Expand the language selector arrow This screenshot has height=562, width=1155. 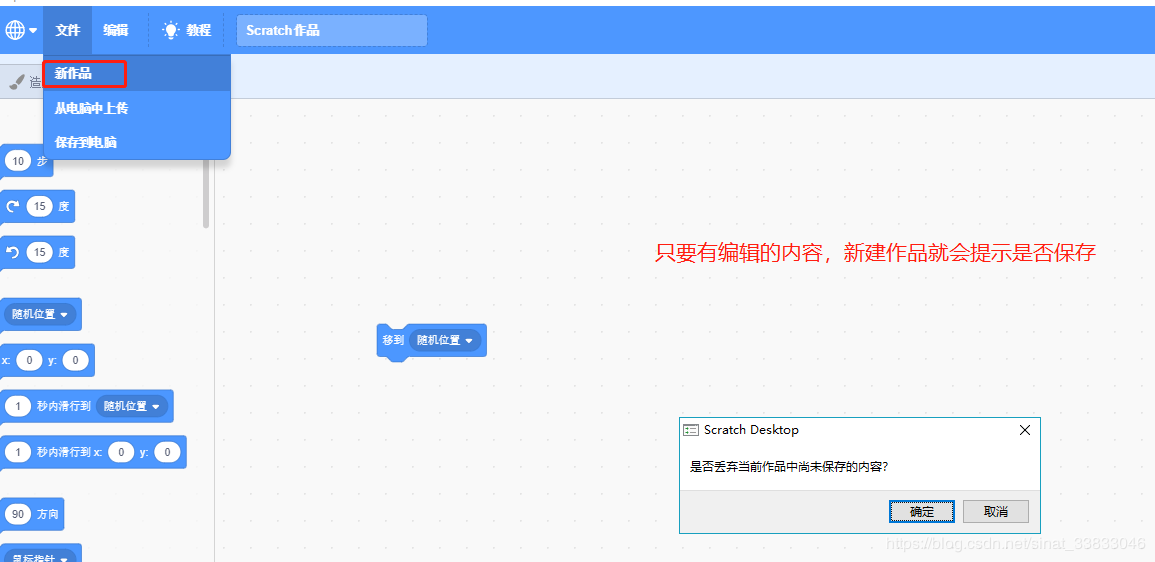[x=33, y=31]
